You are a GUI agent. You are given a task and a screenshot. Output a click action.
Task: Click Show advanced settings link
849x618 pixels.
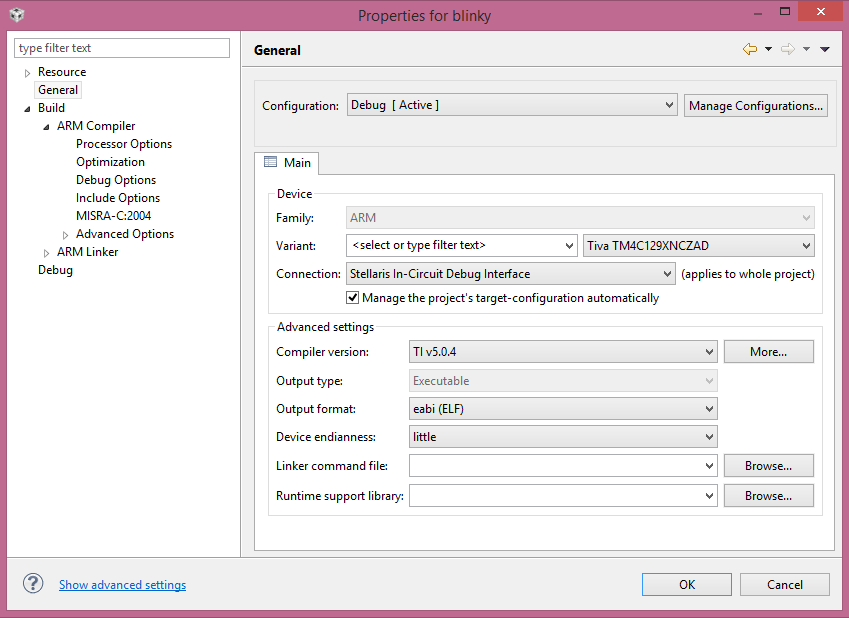pyautogui.click(x=122, y=585)
